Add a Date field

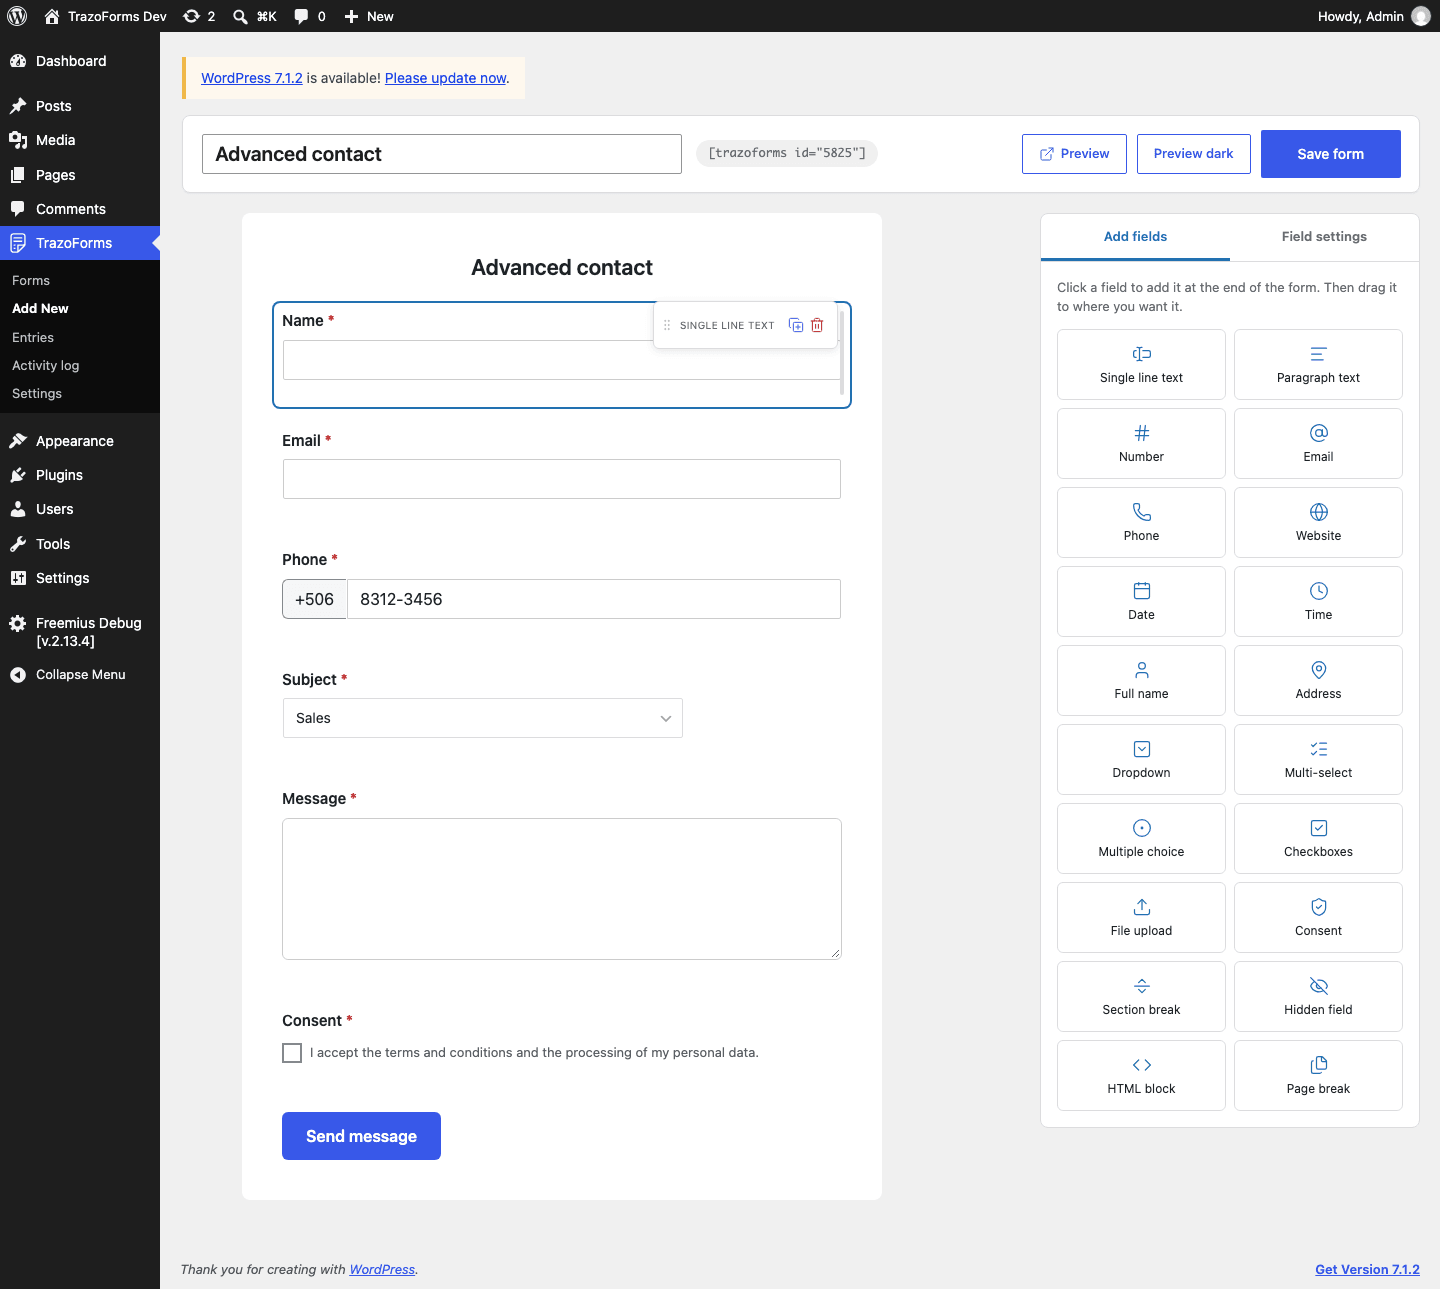pos(1141,601)
